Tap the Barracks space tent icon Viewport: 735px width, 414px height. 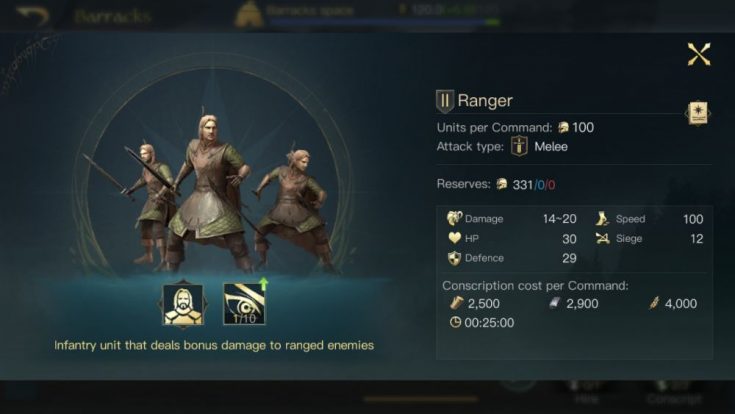pos(248,14)
